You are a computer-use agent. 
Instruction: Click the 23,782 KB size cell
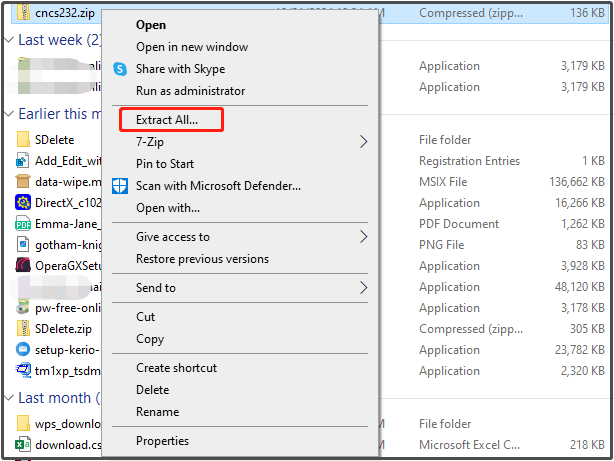click(580, 350)
